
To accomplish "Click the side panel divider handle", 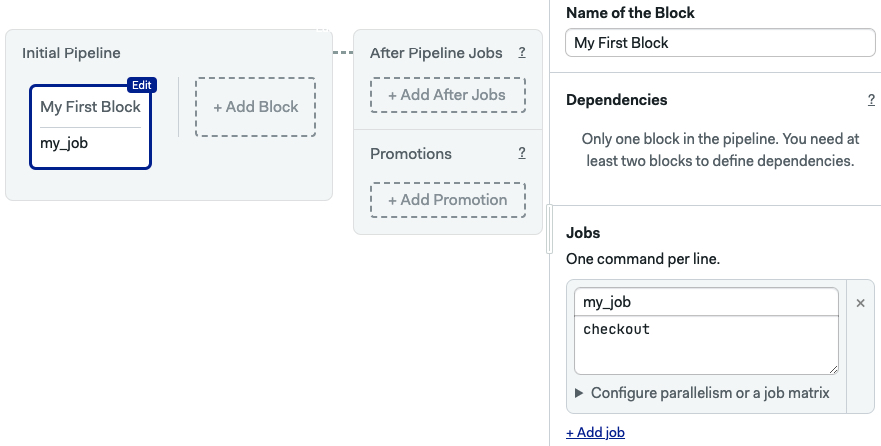I will pyautogui.click(x=550, y=229).
